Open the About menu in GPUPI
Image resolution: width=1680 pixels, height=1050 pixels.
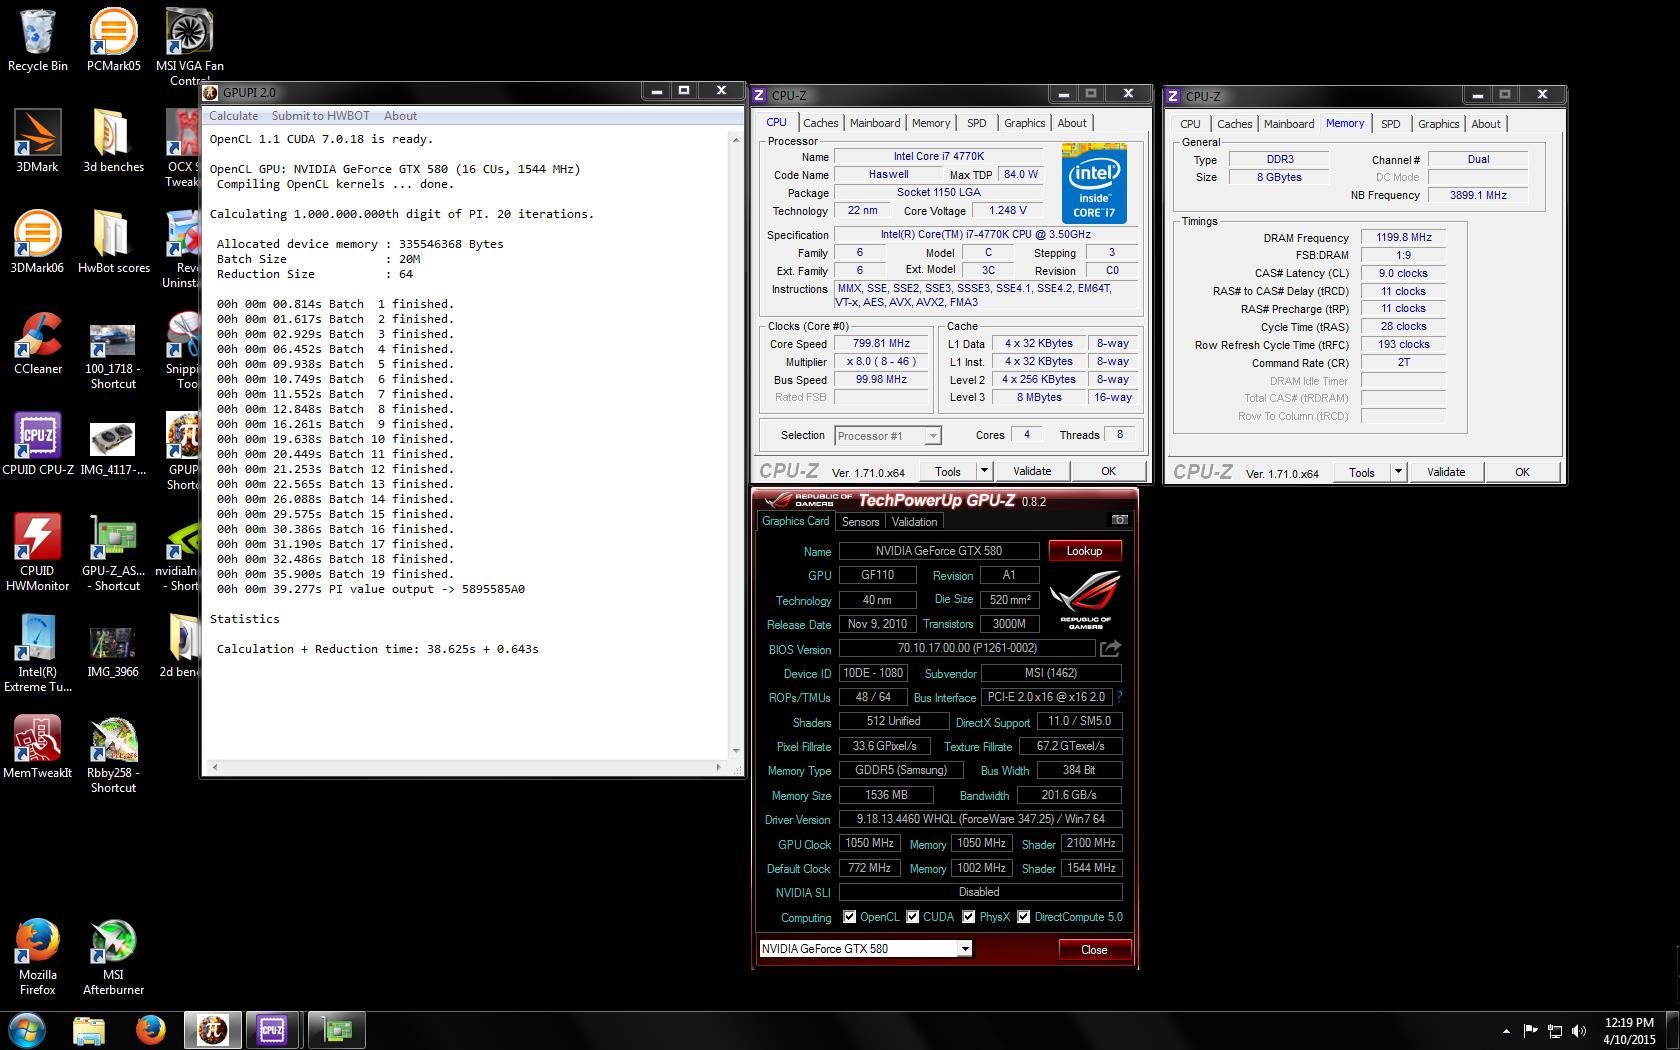click(400, 116)
